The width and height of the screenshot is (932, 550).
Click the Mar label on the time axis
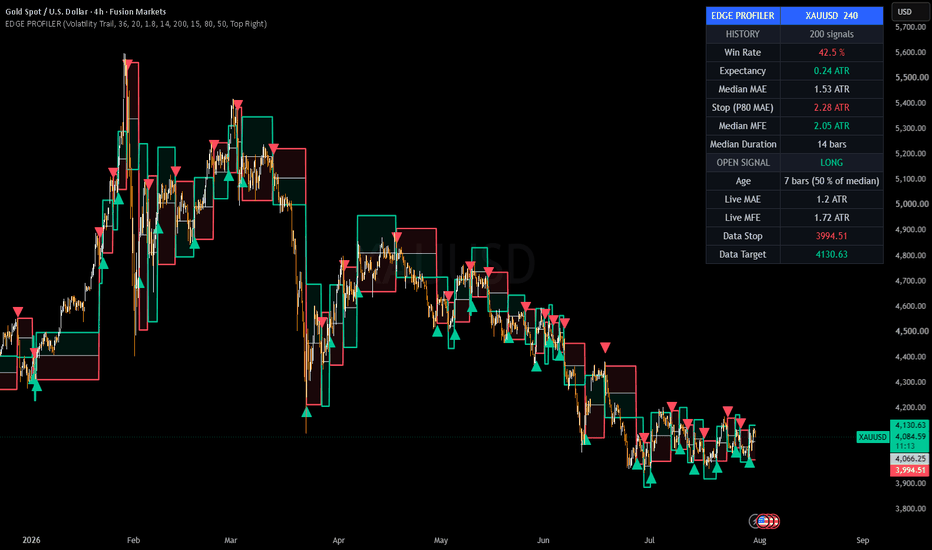231,540
